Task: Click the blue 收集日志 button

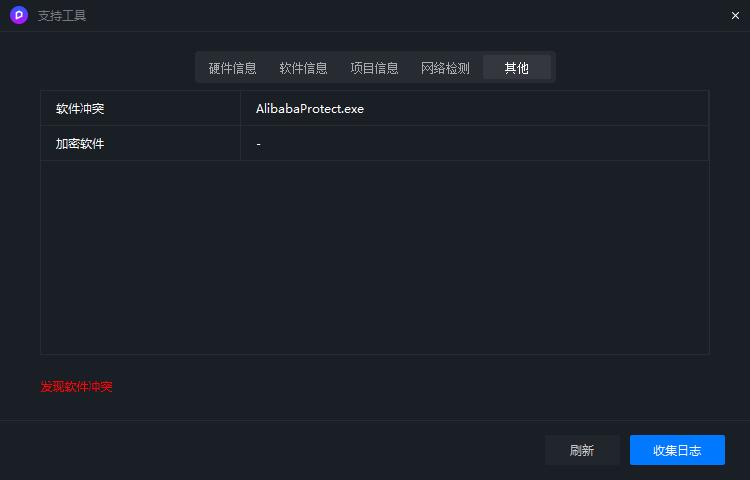Action: click(677, 450)
